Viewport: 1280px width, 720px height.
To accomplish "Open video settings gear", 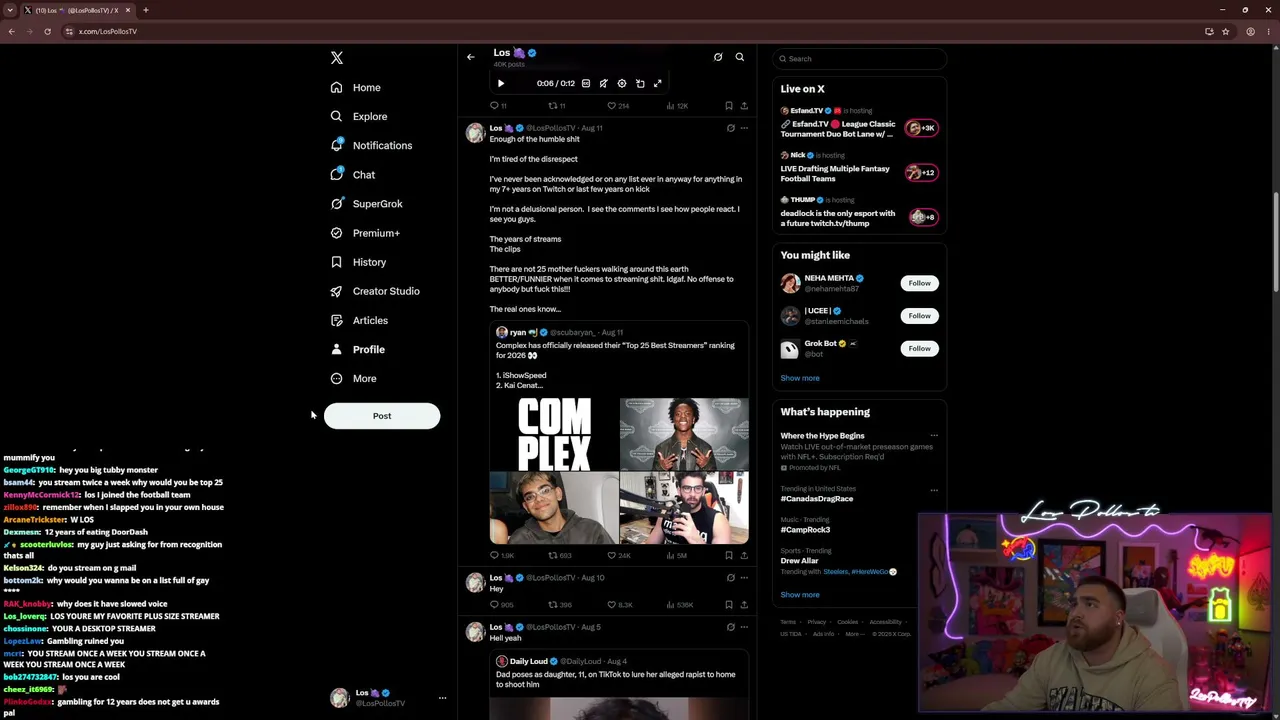I will coord(622,83).
